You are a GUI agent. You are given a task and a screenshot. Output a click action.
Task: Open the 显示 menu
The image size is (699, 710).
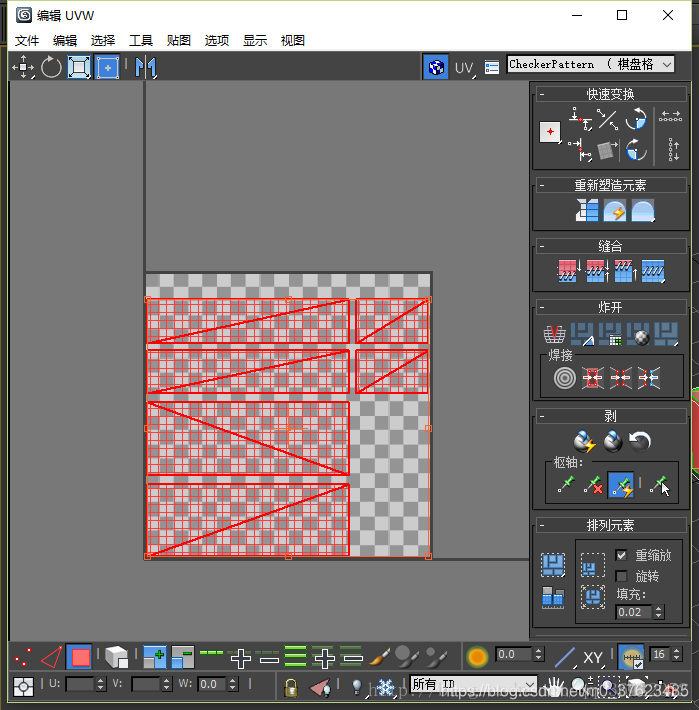click(x=255, y=41)
